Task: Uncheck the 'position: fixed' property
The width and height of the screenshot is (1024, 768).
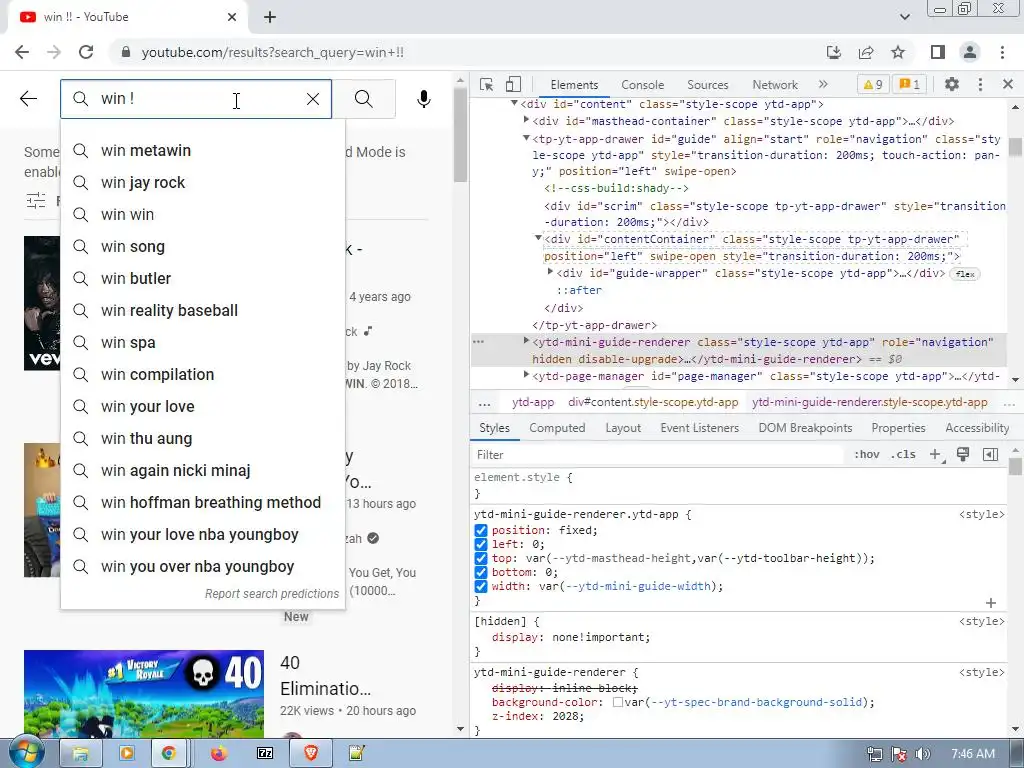Action: click(x=481, y=530)
